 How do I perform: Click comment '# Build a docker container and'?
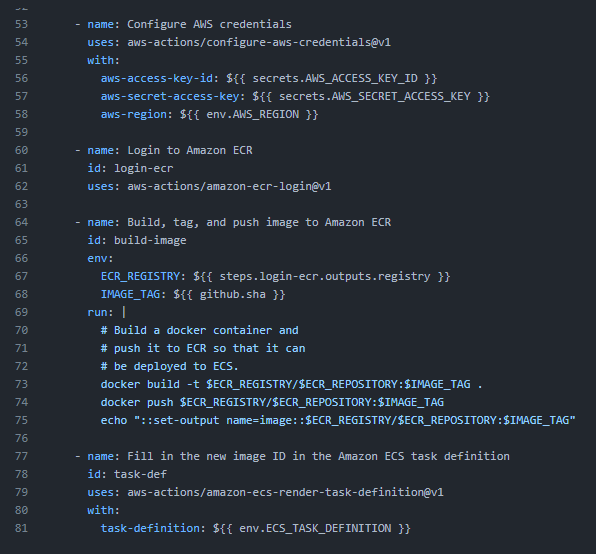click(x=200, y=331)
